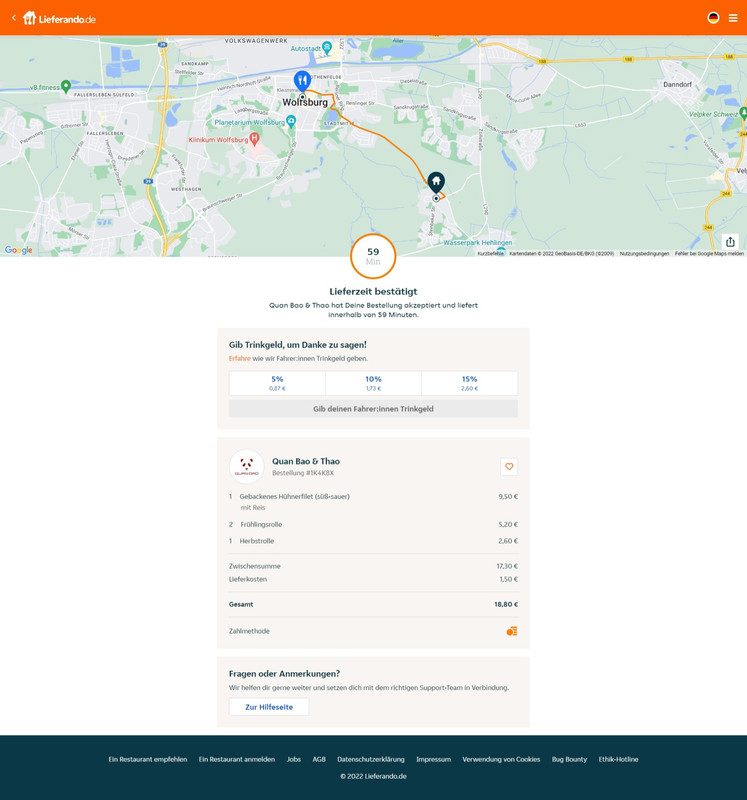Click Nutzungsbedingungen on the map
Screen dimensions: 747x800
click(644, 254)
